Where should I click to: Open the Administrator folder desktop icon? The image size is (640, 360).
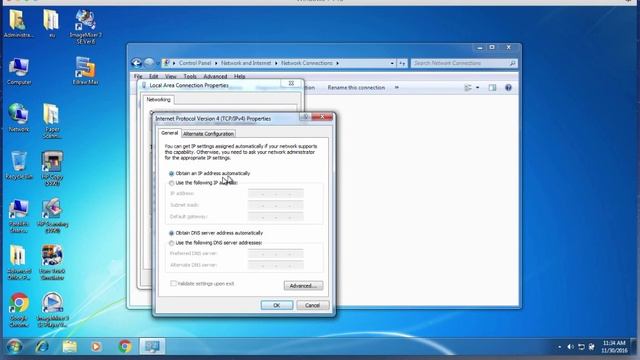18,24
